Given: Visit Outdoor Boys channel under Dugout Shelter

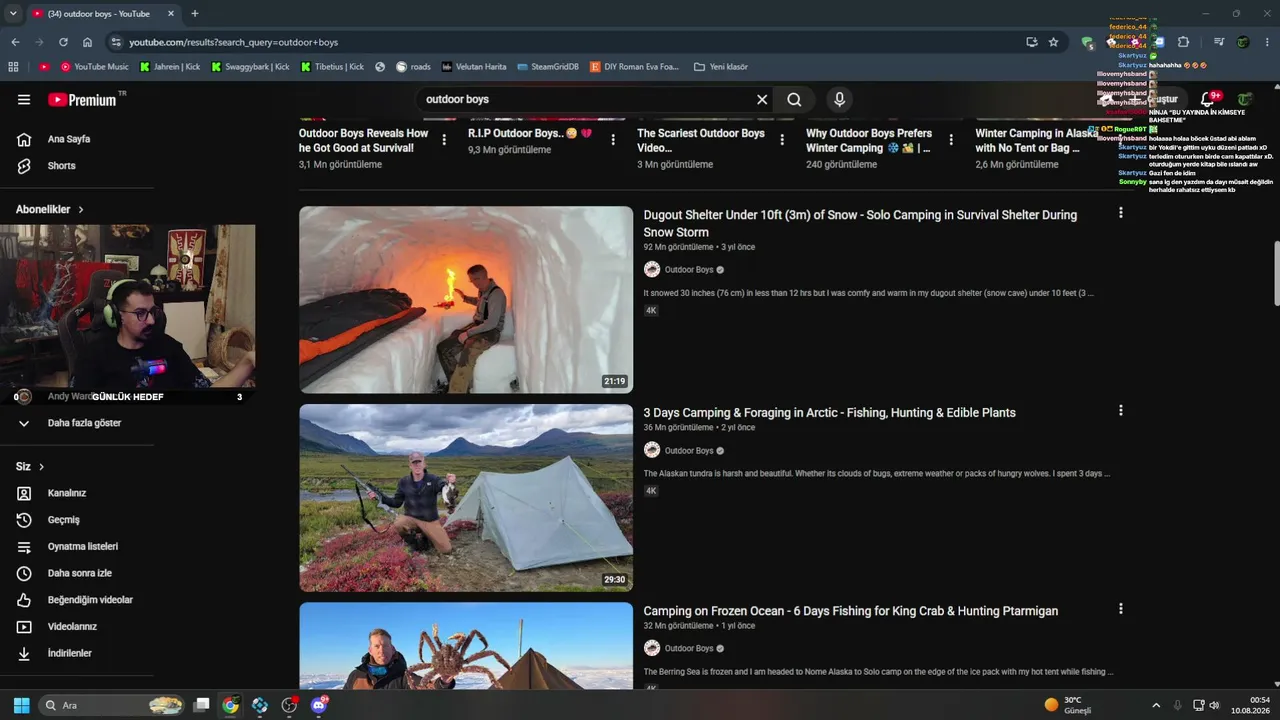Looking at the screenshot, I should tap(689, 270).
